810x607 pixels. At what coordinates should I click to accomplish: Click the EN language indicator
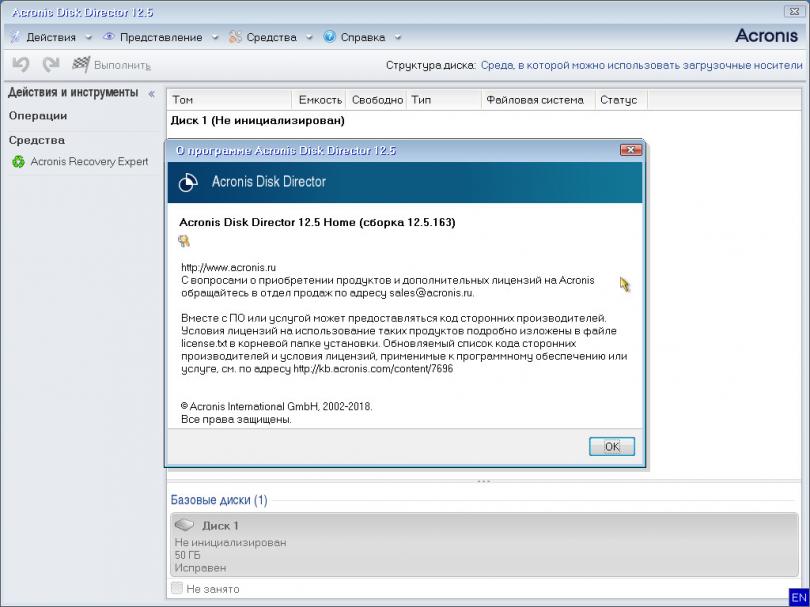tap(798, 597)
